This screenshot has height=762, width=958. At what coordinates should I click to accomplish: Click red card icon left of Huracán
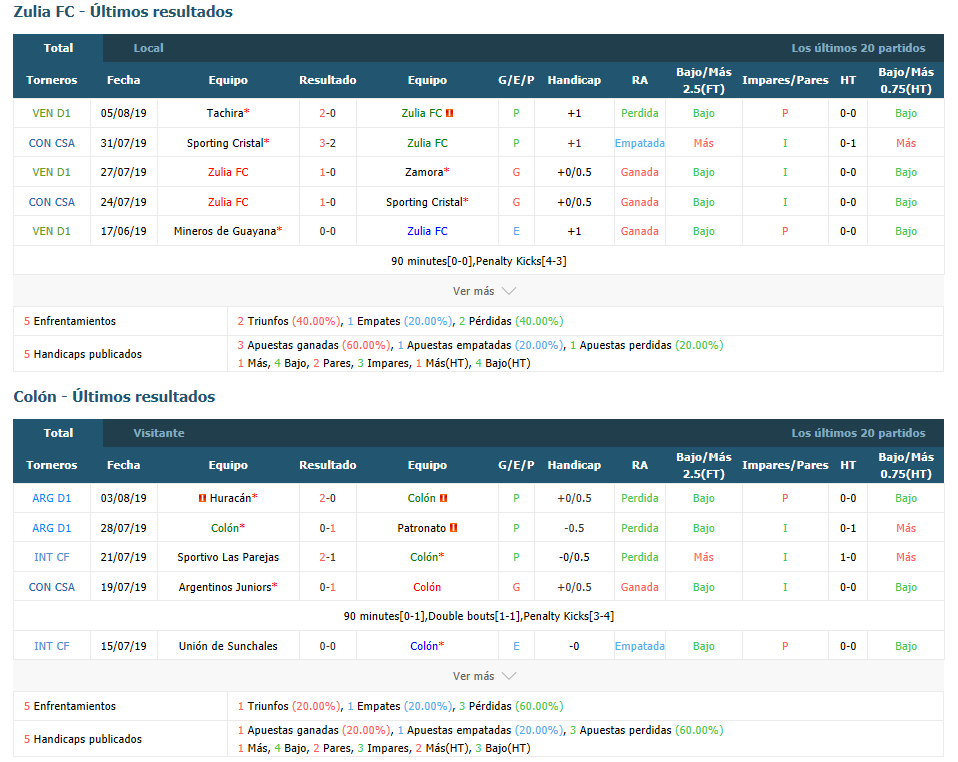(202, 498)
